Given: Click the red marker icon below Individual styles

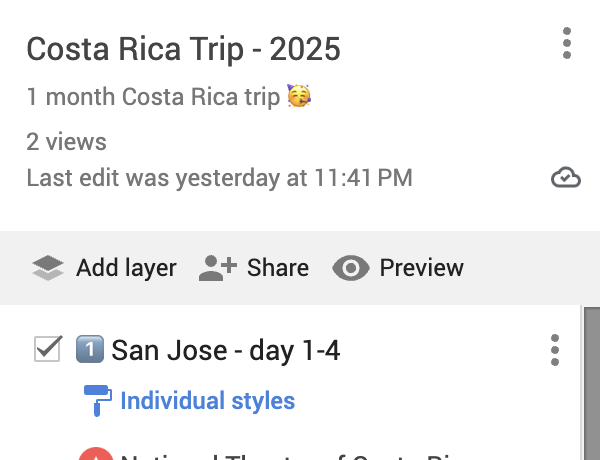Looking at the screenshot, I should click(x=93, y=455).
